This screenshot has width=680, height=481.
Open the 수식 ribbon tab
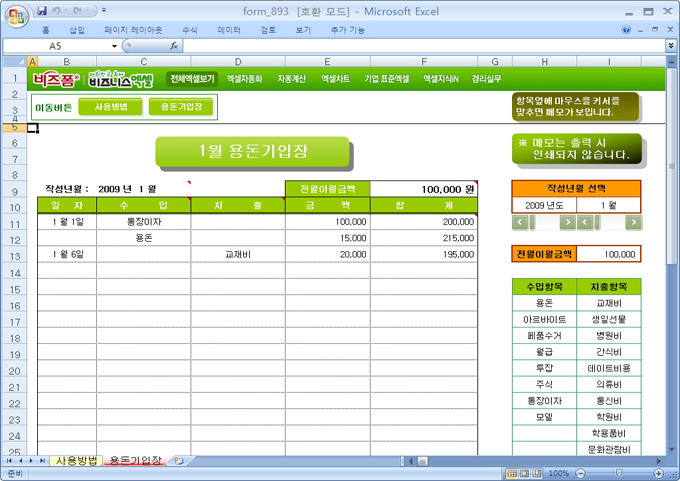(x=189, y=30)
